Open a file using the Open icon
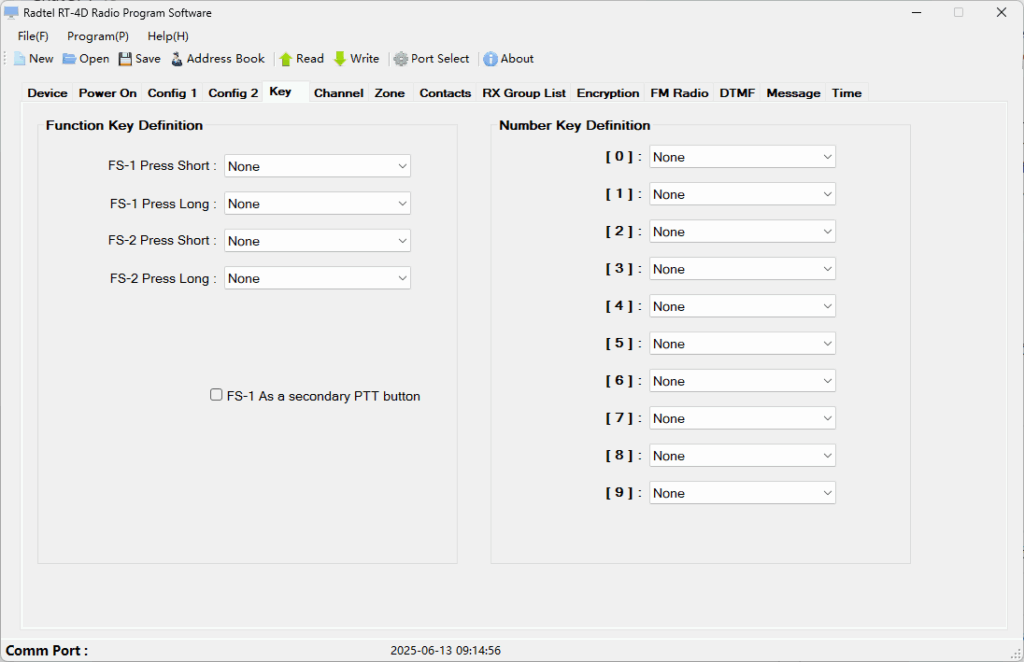Screen dimensions: 1024x662 [69, 59]
